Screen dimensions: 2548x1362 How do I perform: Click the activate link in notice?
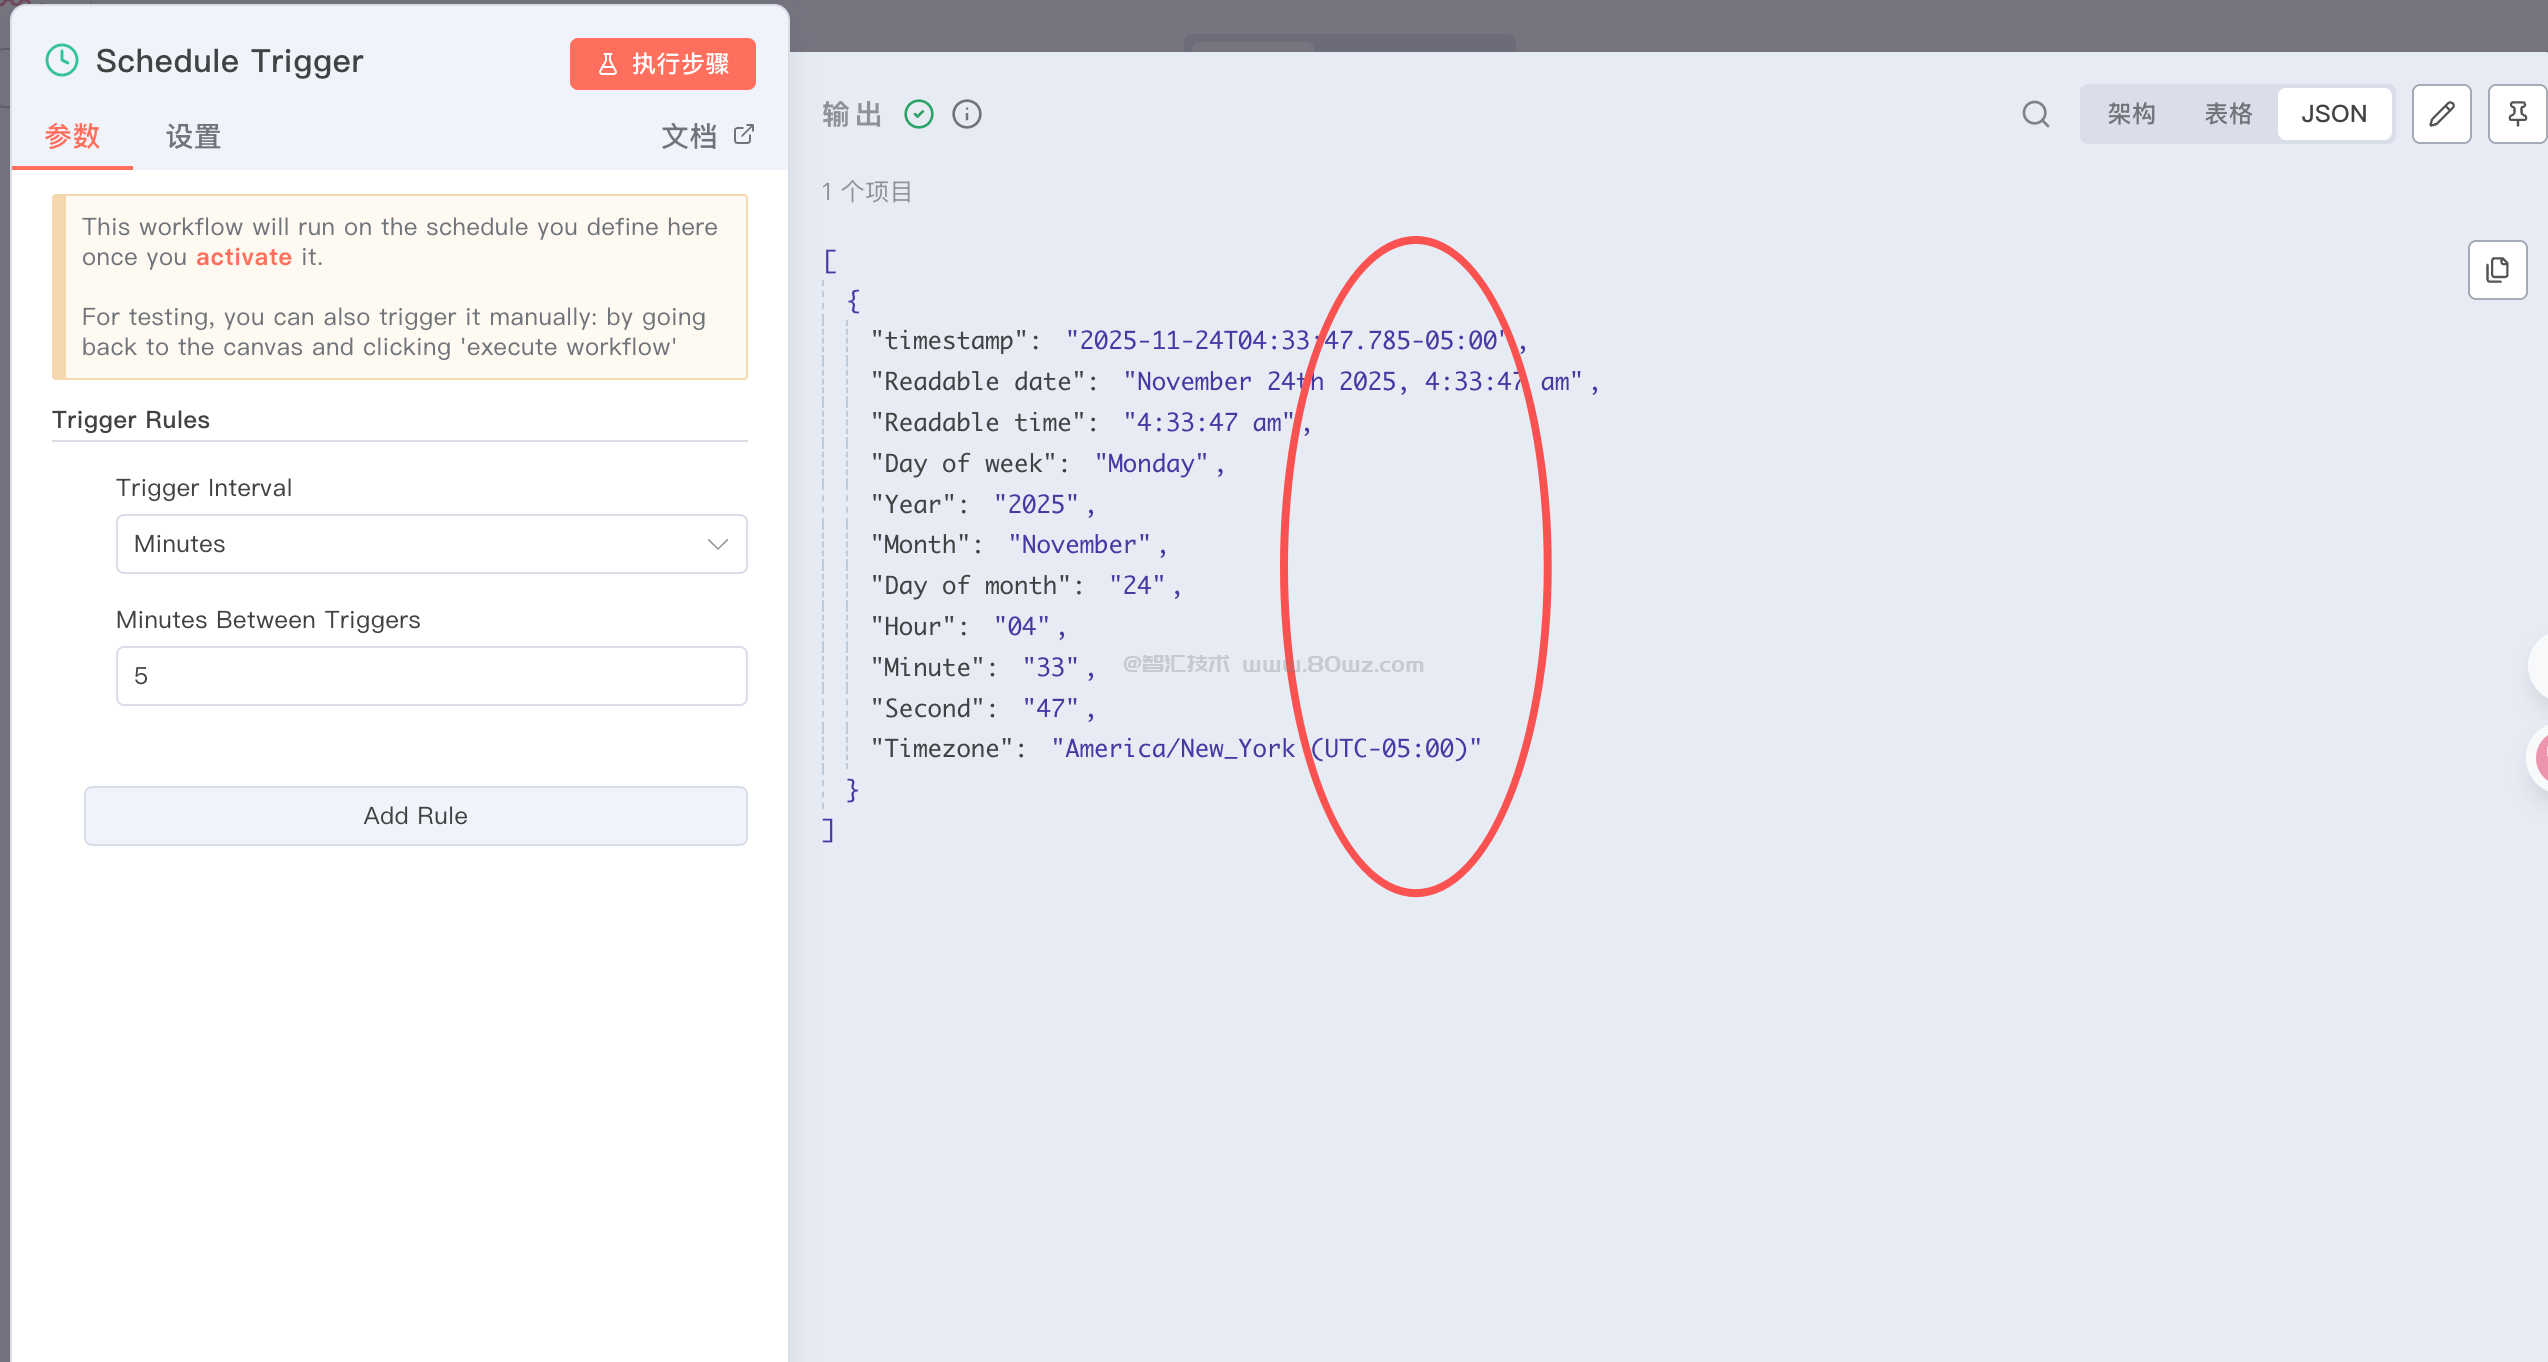pos(243,257)
